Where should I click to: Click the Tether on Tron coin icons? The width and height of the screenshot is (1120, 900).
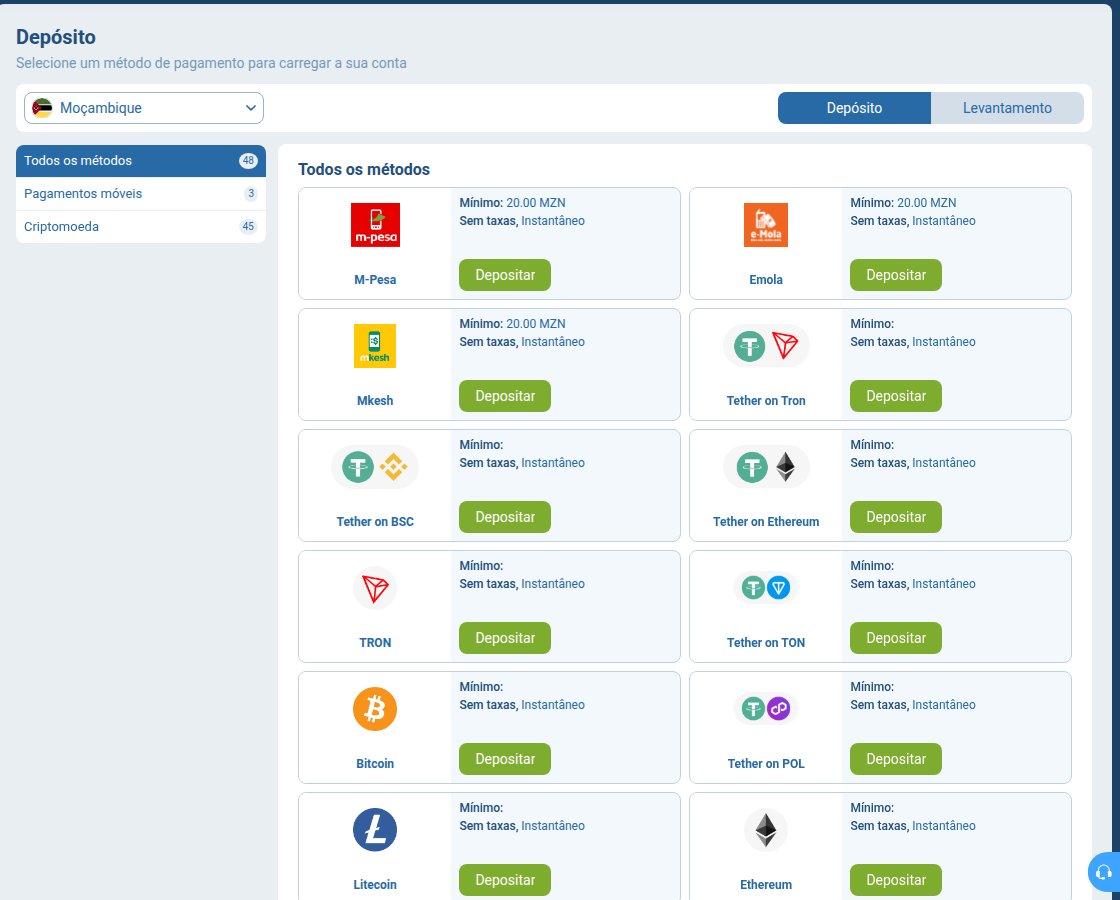pos(766,346)
